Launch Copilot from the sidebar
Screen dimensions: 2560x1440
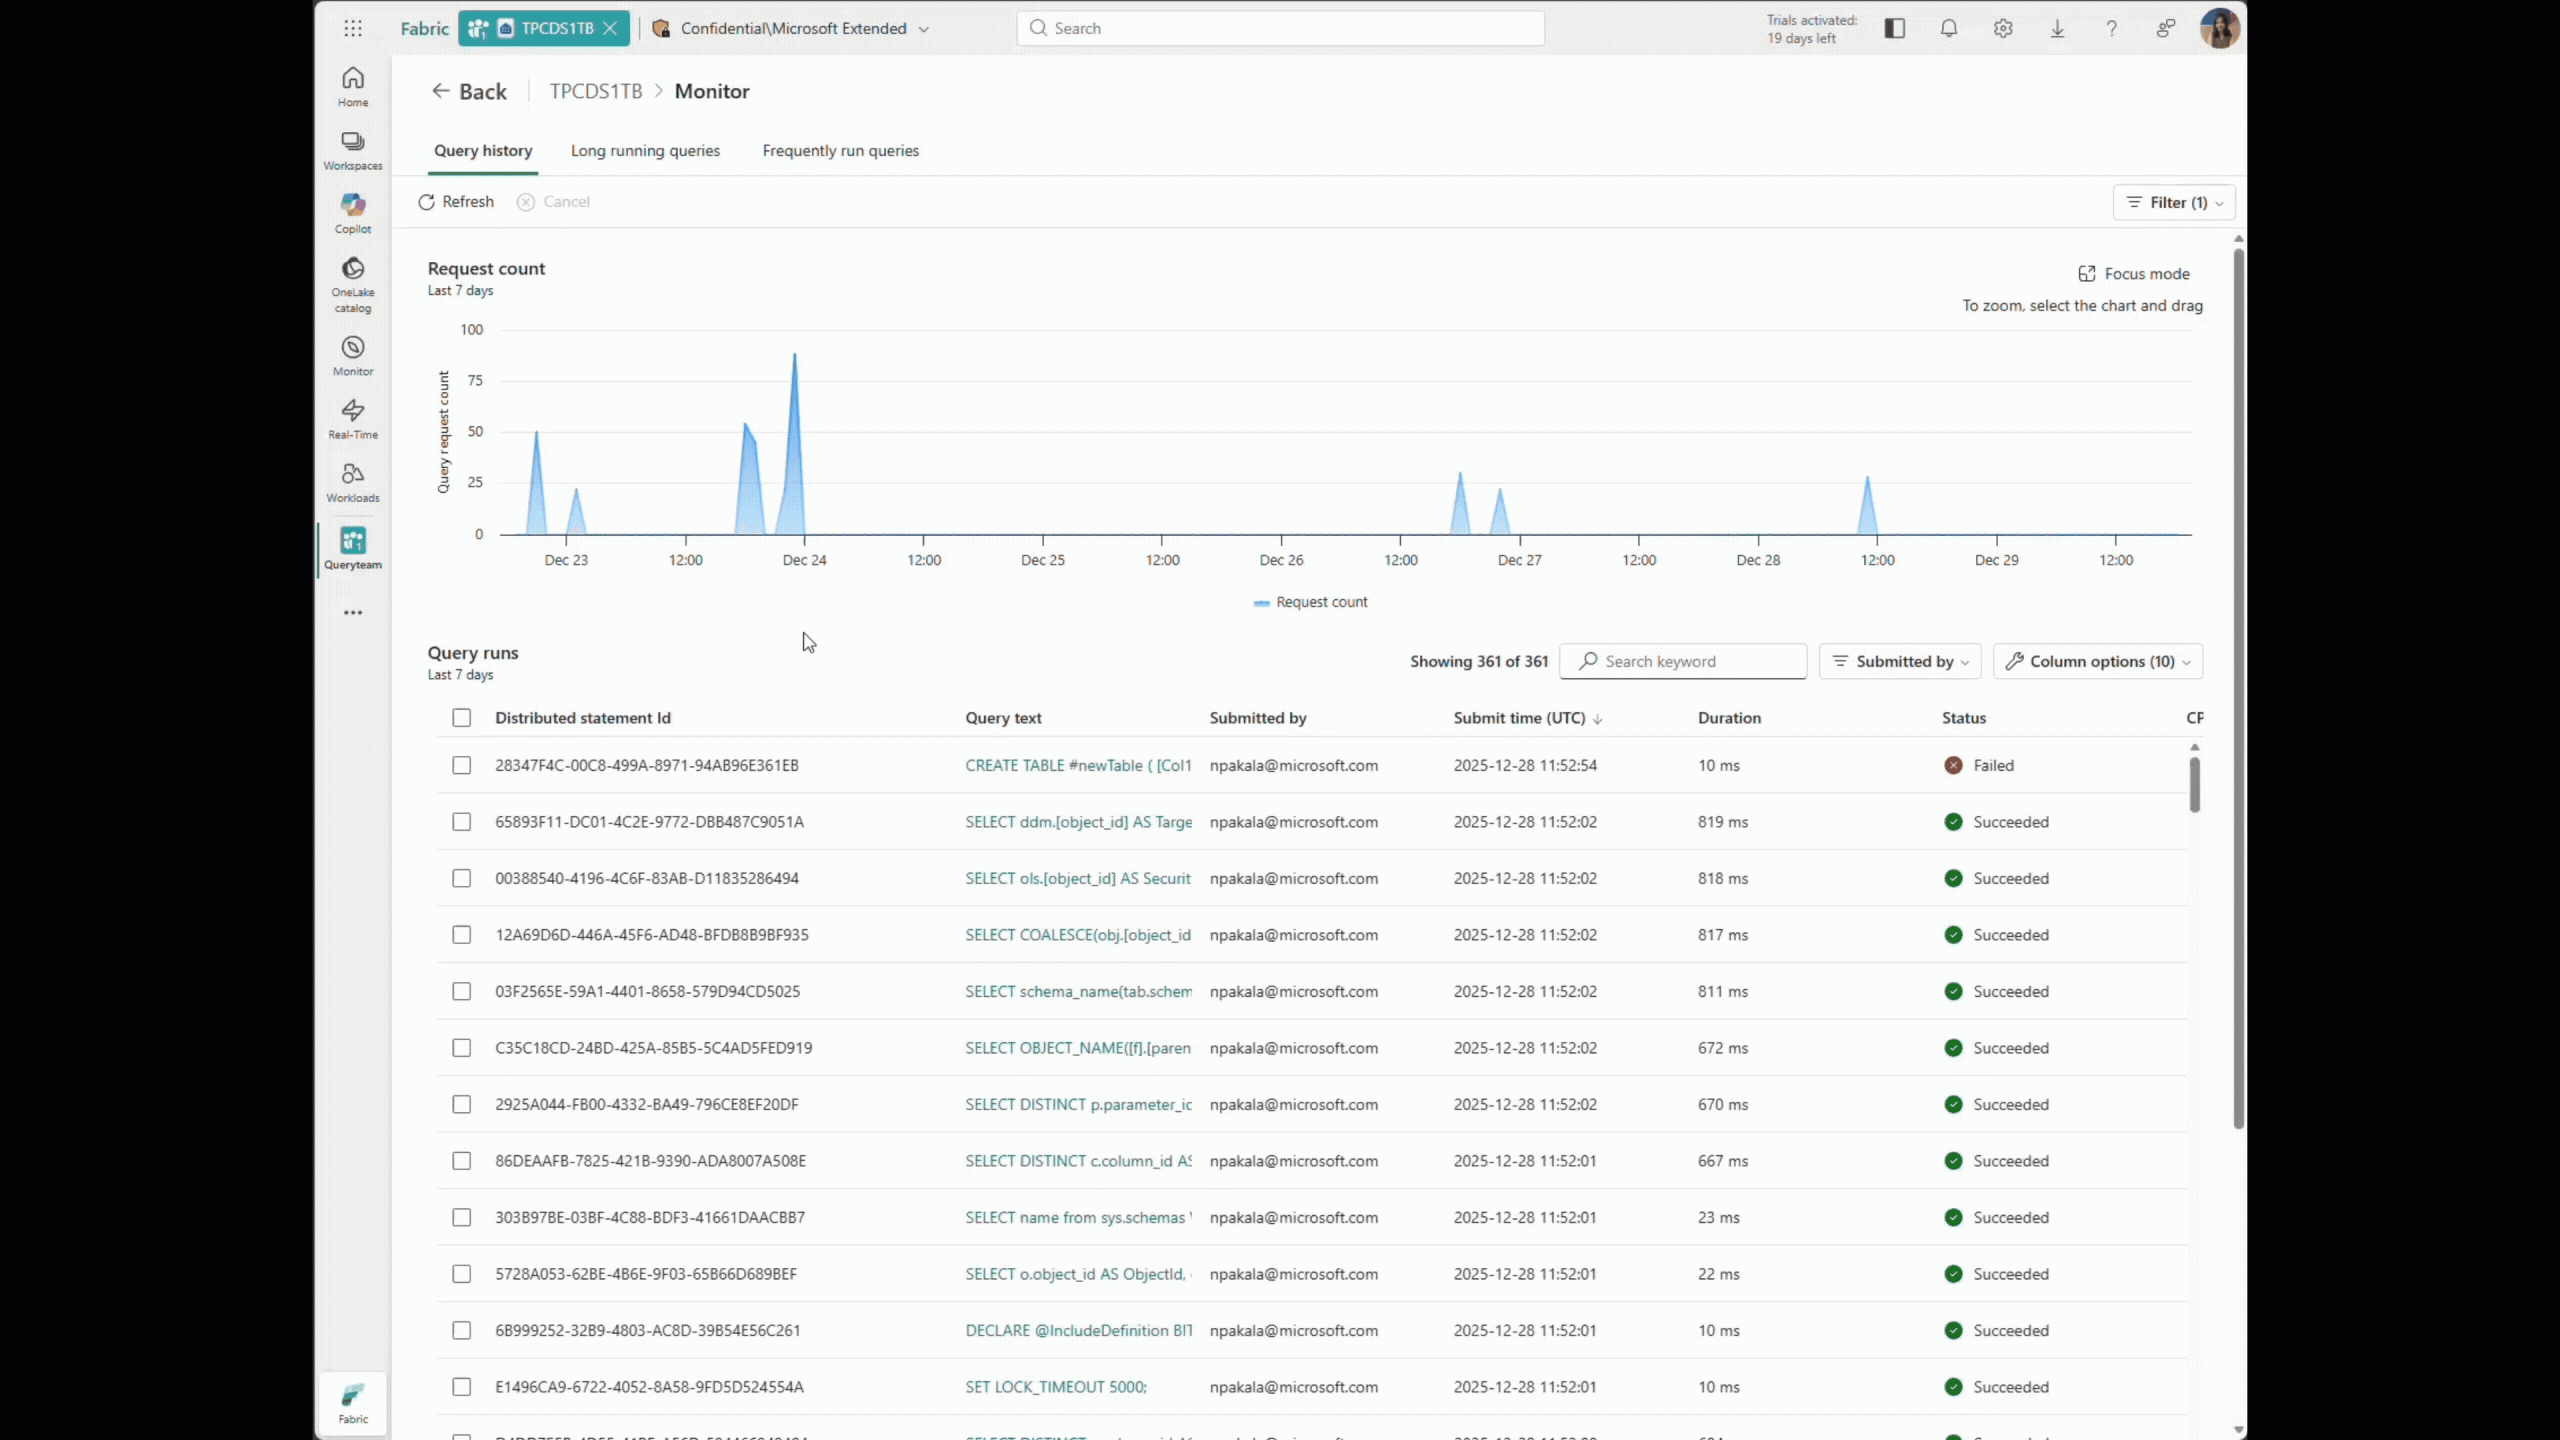(352, 212)
